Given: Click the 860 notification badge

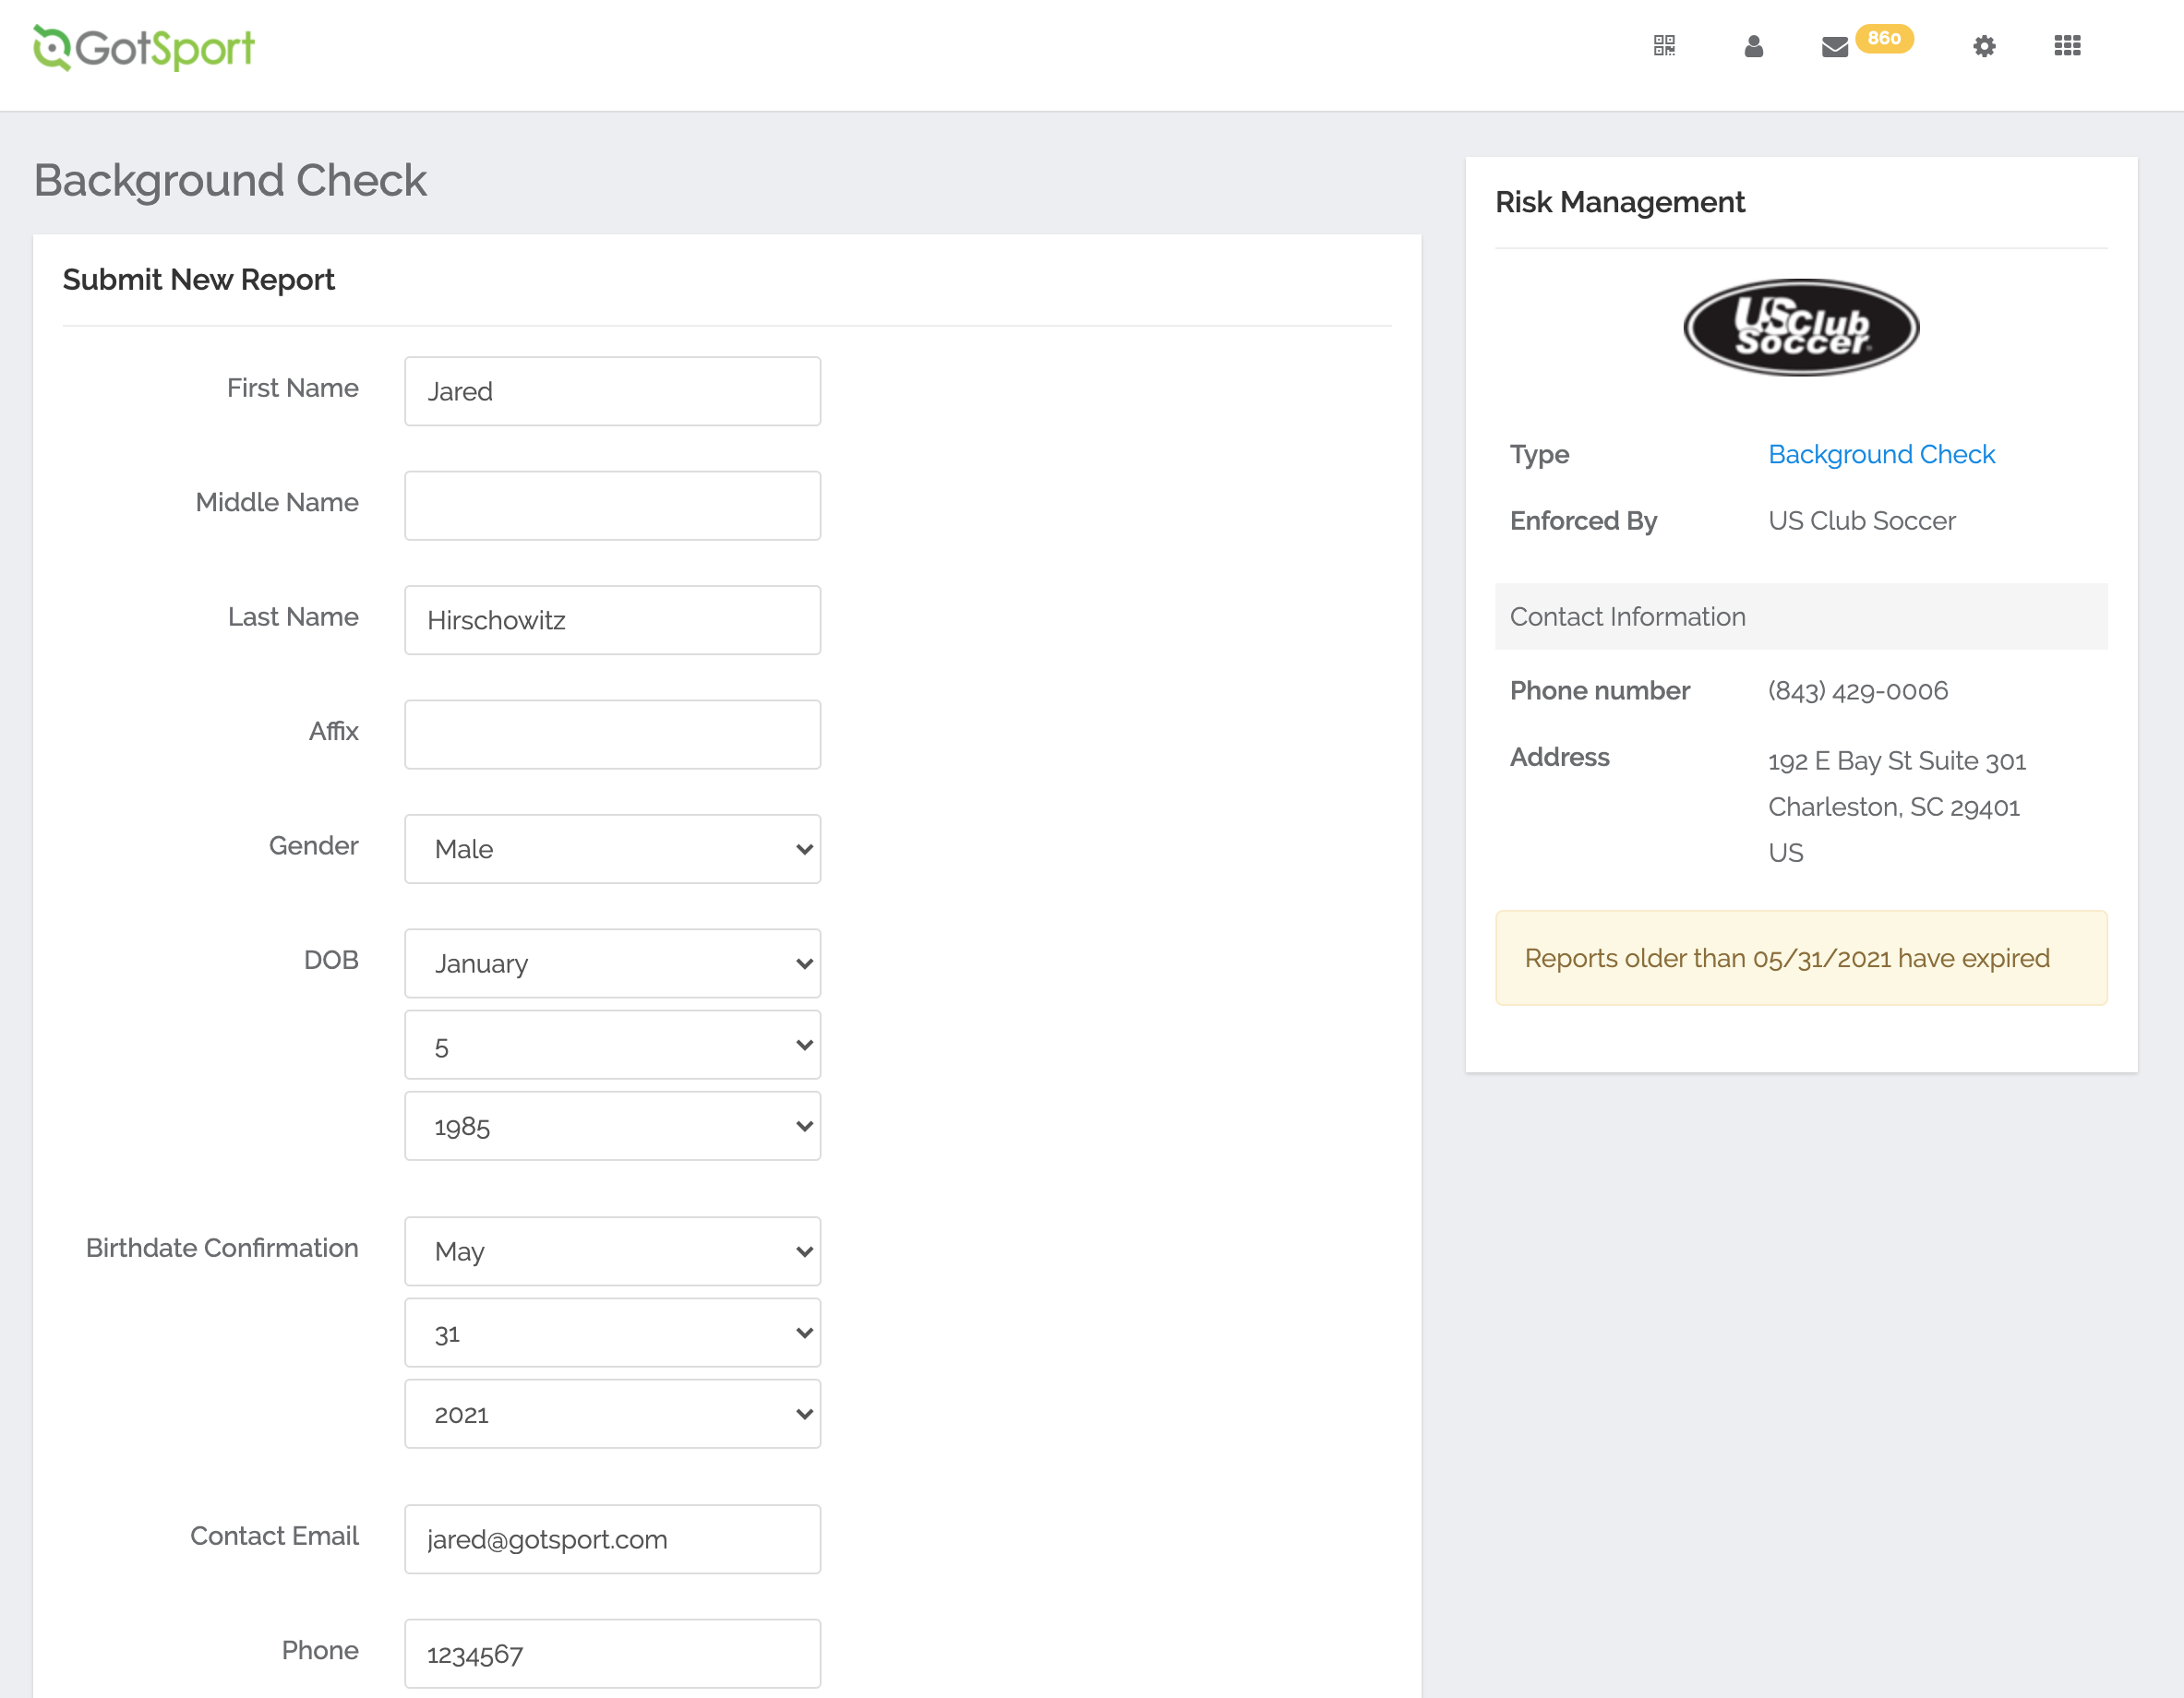Looking at the screenshot, I should click(x=1886, y=39).
